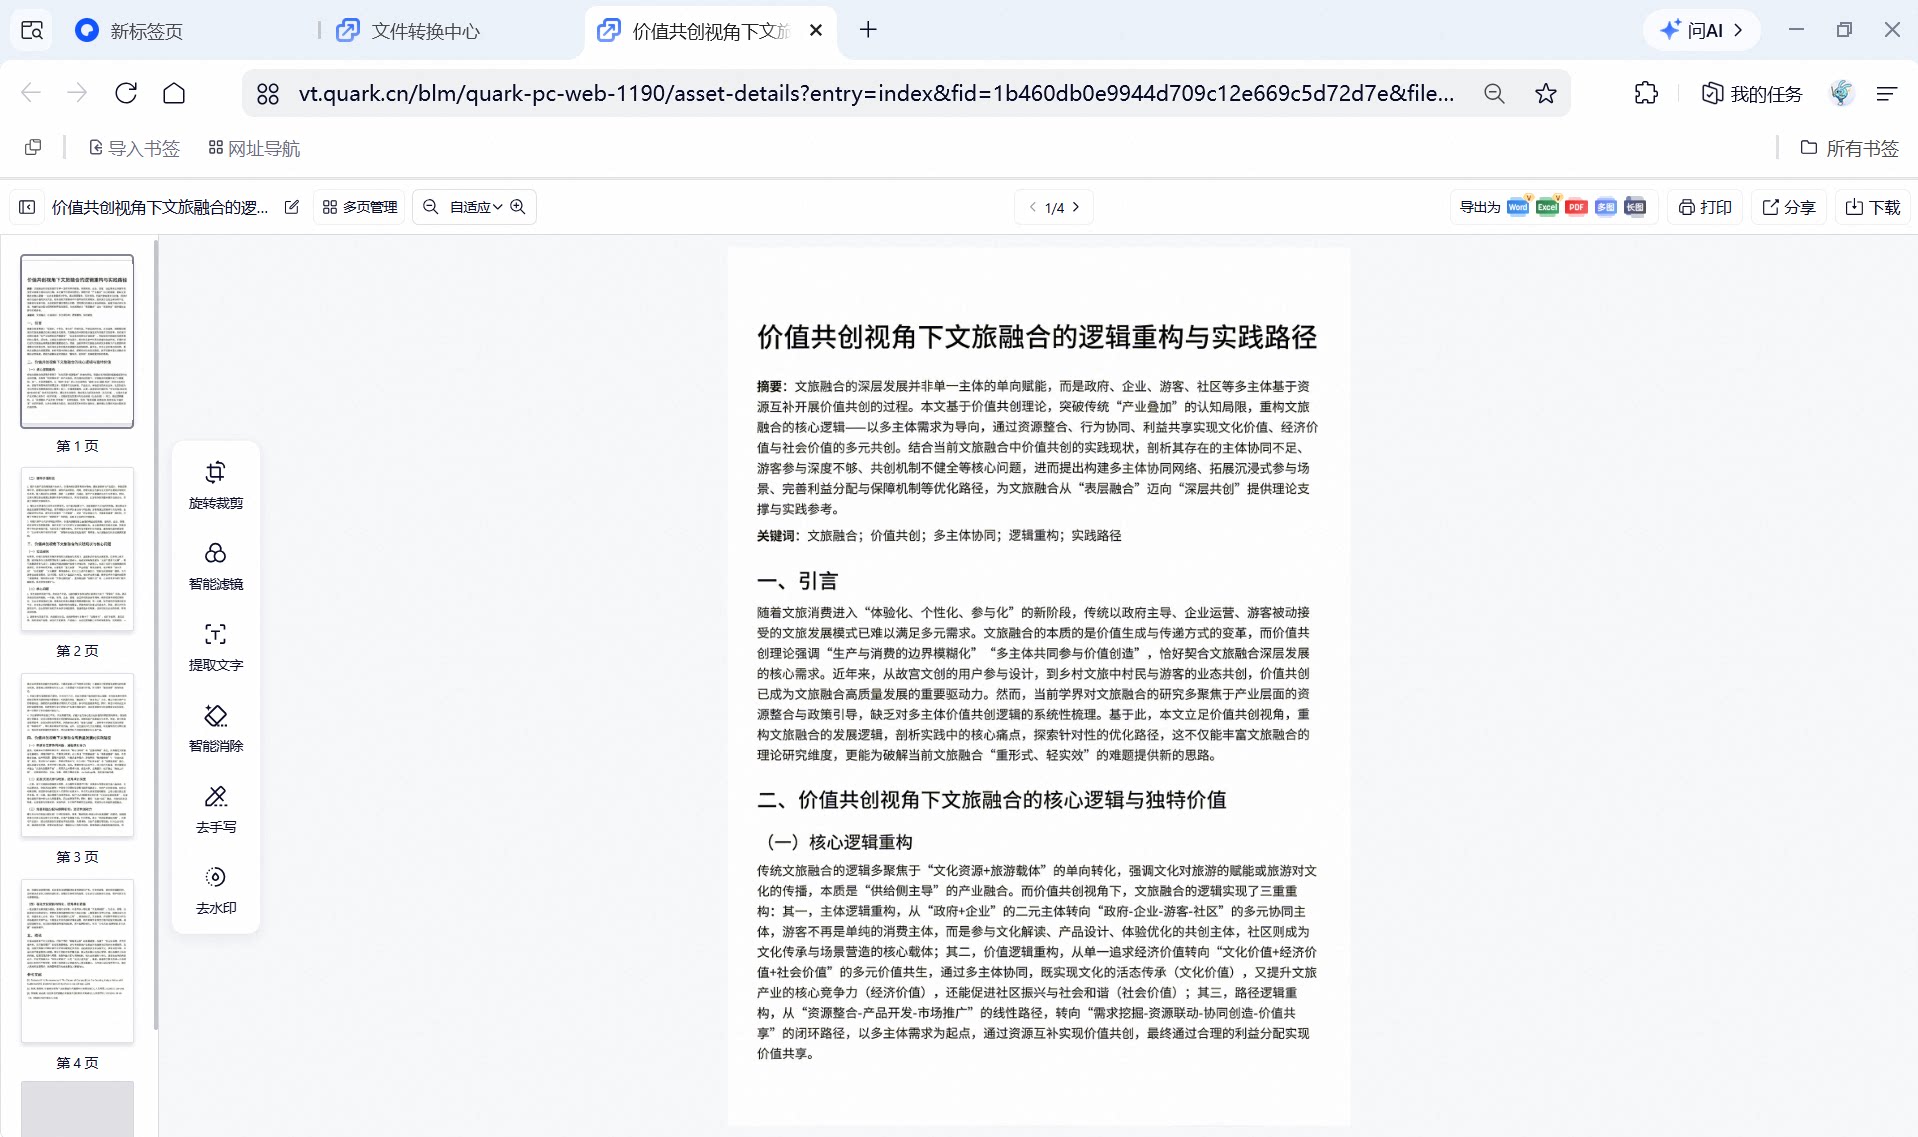This screenshot has width=1918, height=1137.
Task: Open the 自适应 zoom level dropdown
Action: 475,207
